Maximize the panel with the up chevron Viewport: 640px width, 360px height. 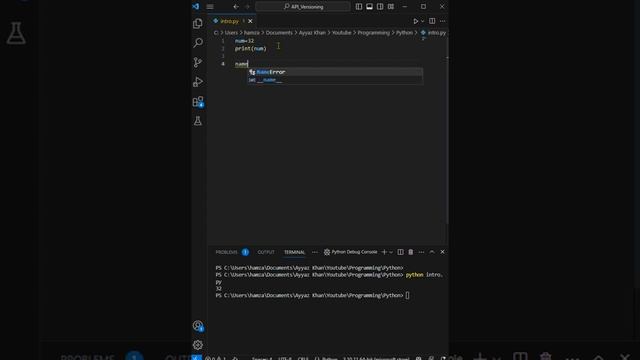(432, 252)
